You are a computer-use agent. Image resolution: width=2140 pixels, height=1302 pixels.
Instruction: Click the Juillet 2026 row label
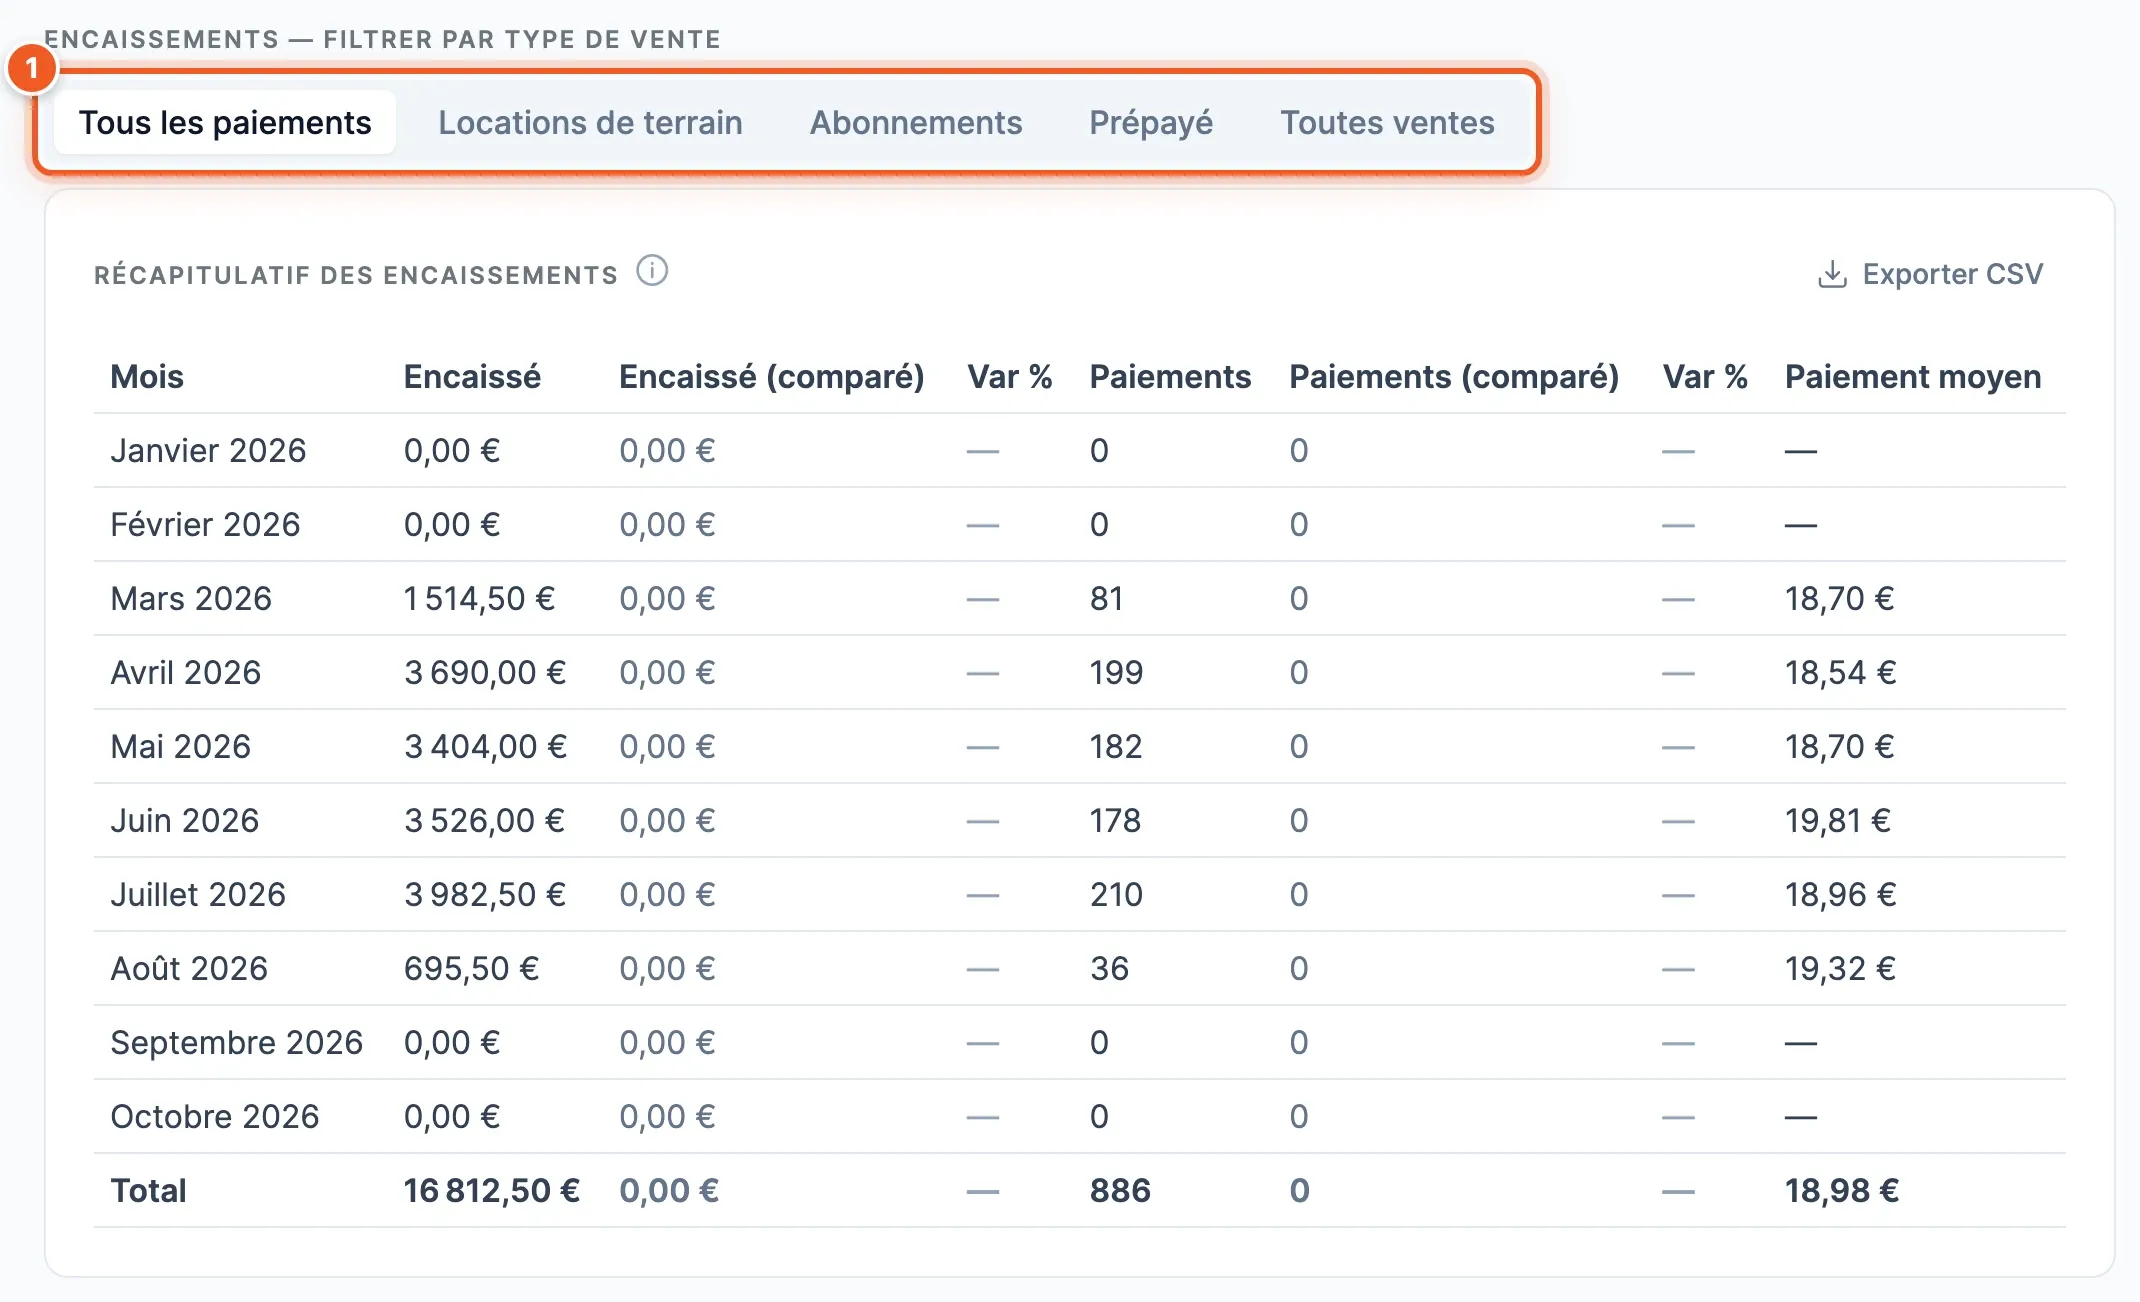[198, 894]
